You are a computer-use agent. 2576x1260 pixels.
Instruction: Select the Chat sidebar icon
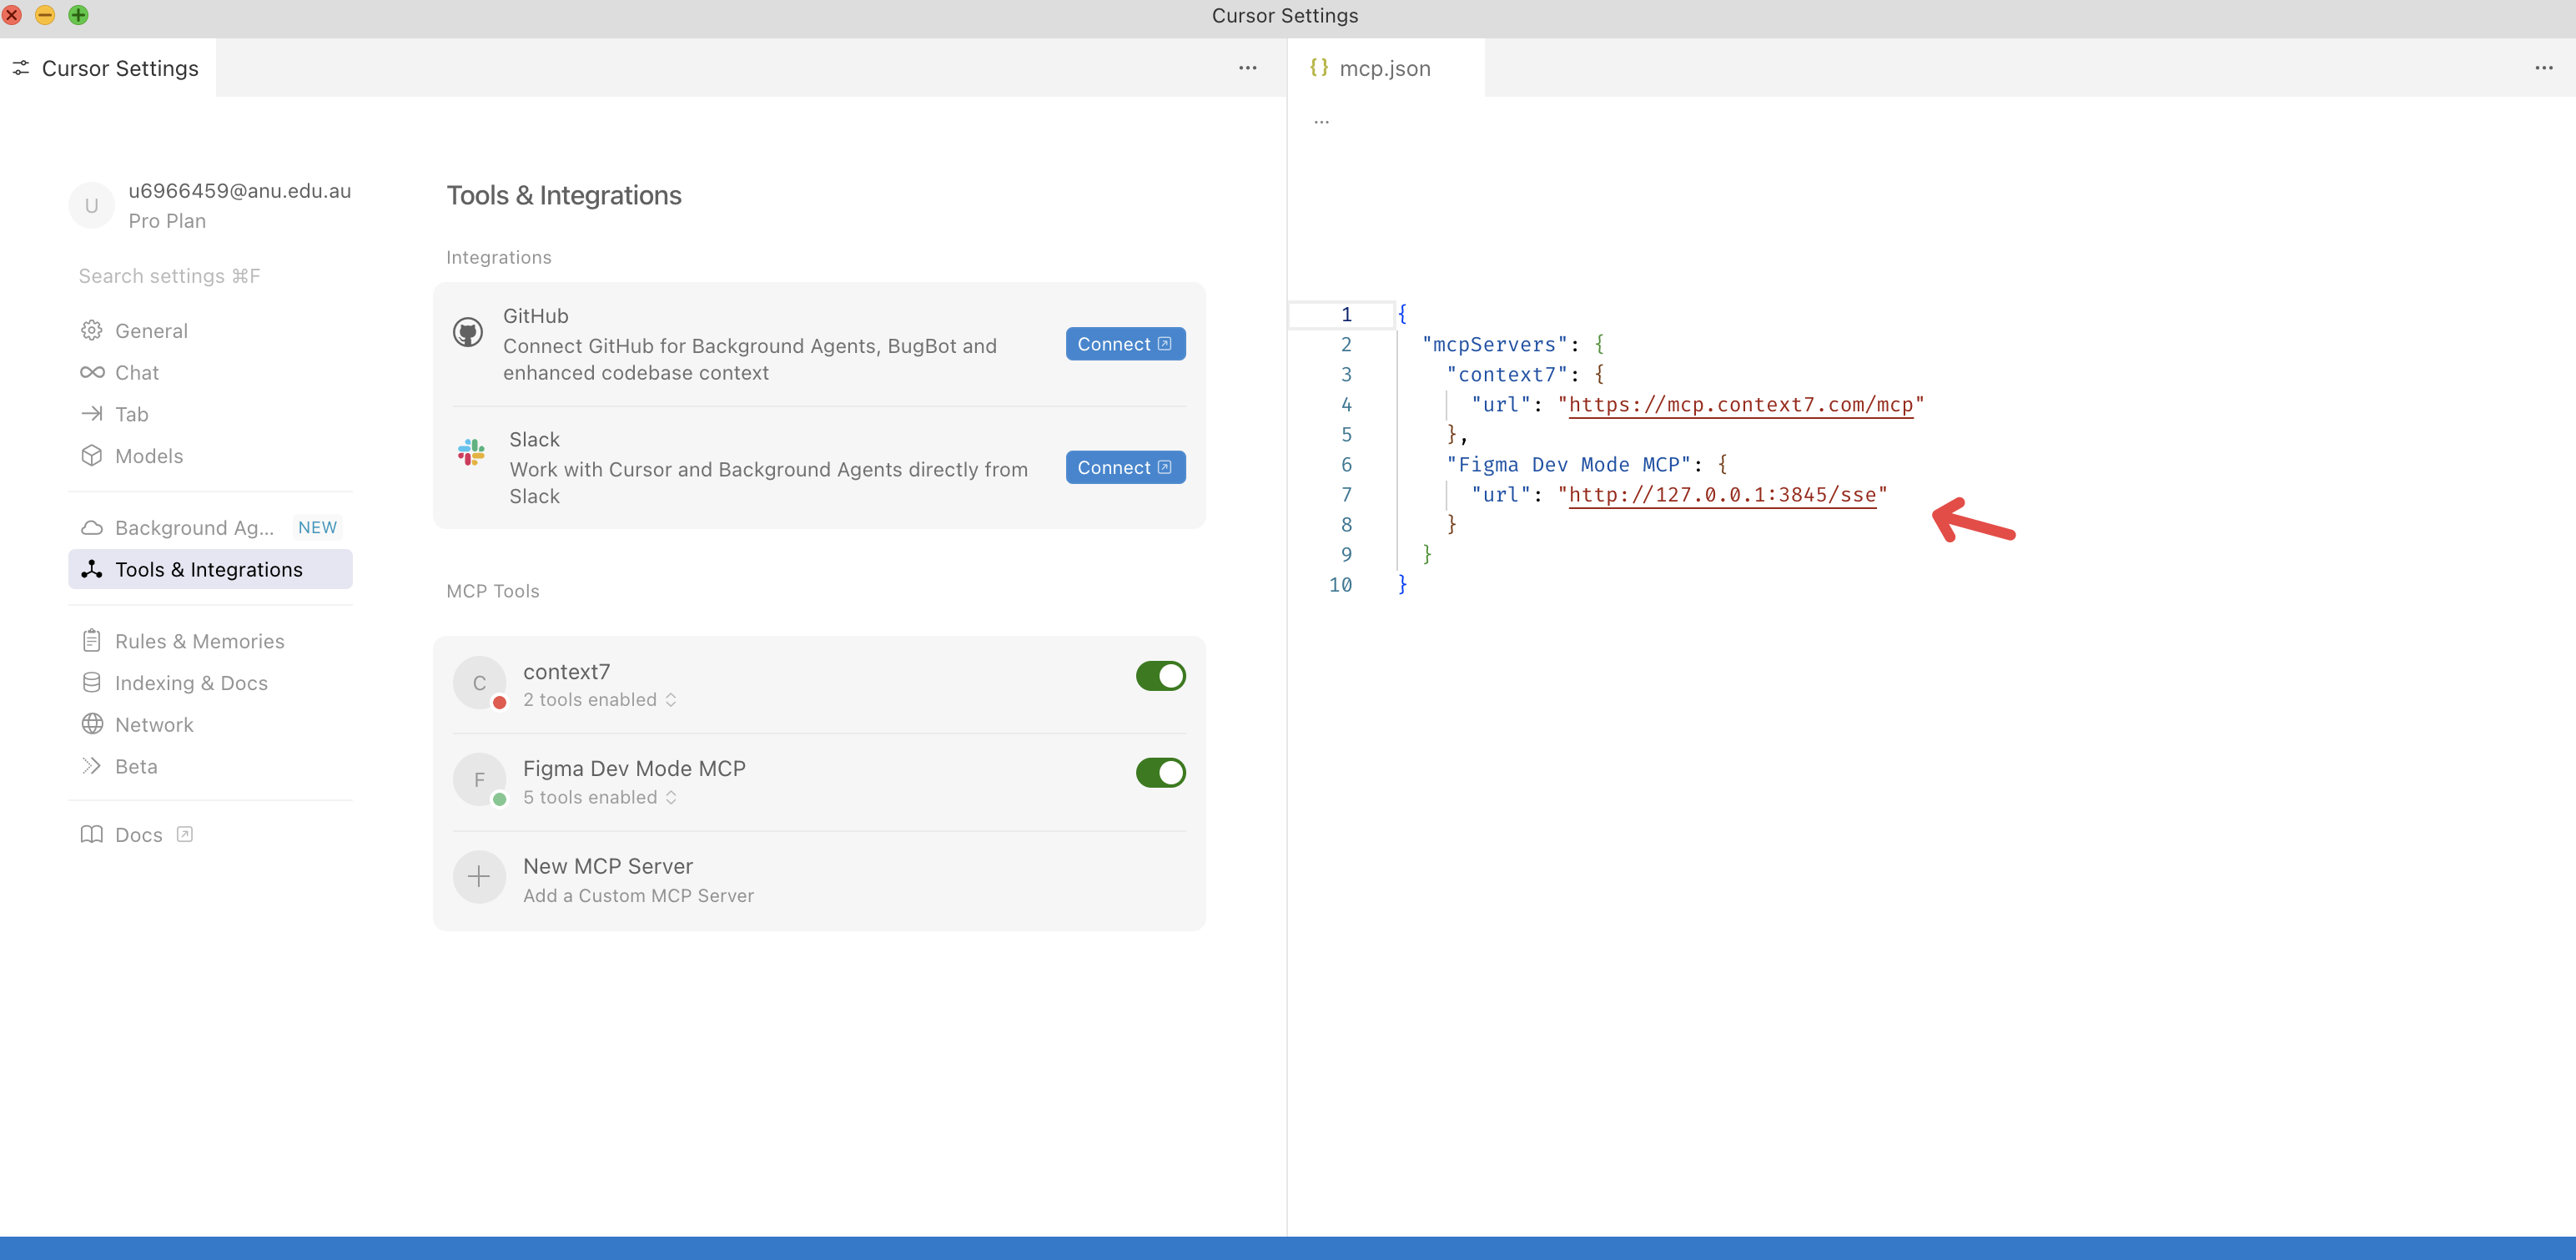pos(91,372)
